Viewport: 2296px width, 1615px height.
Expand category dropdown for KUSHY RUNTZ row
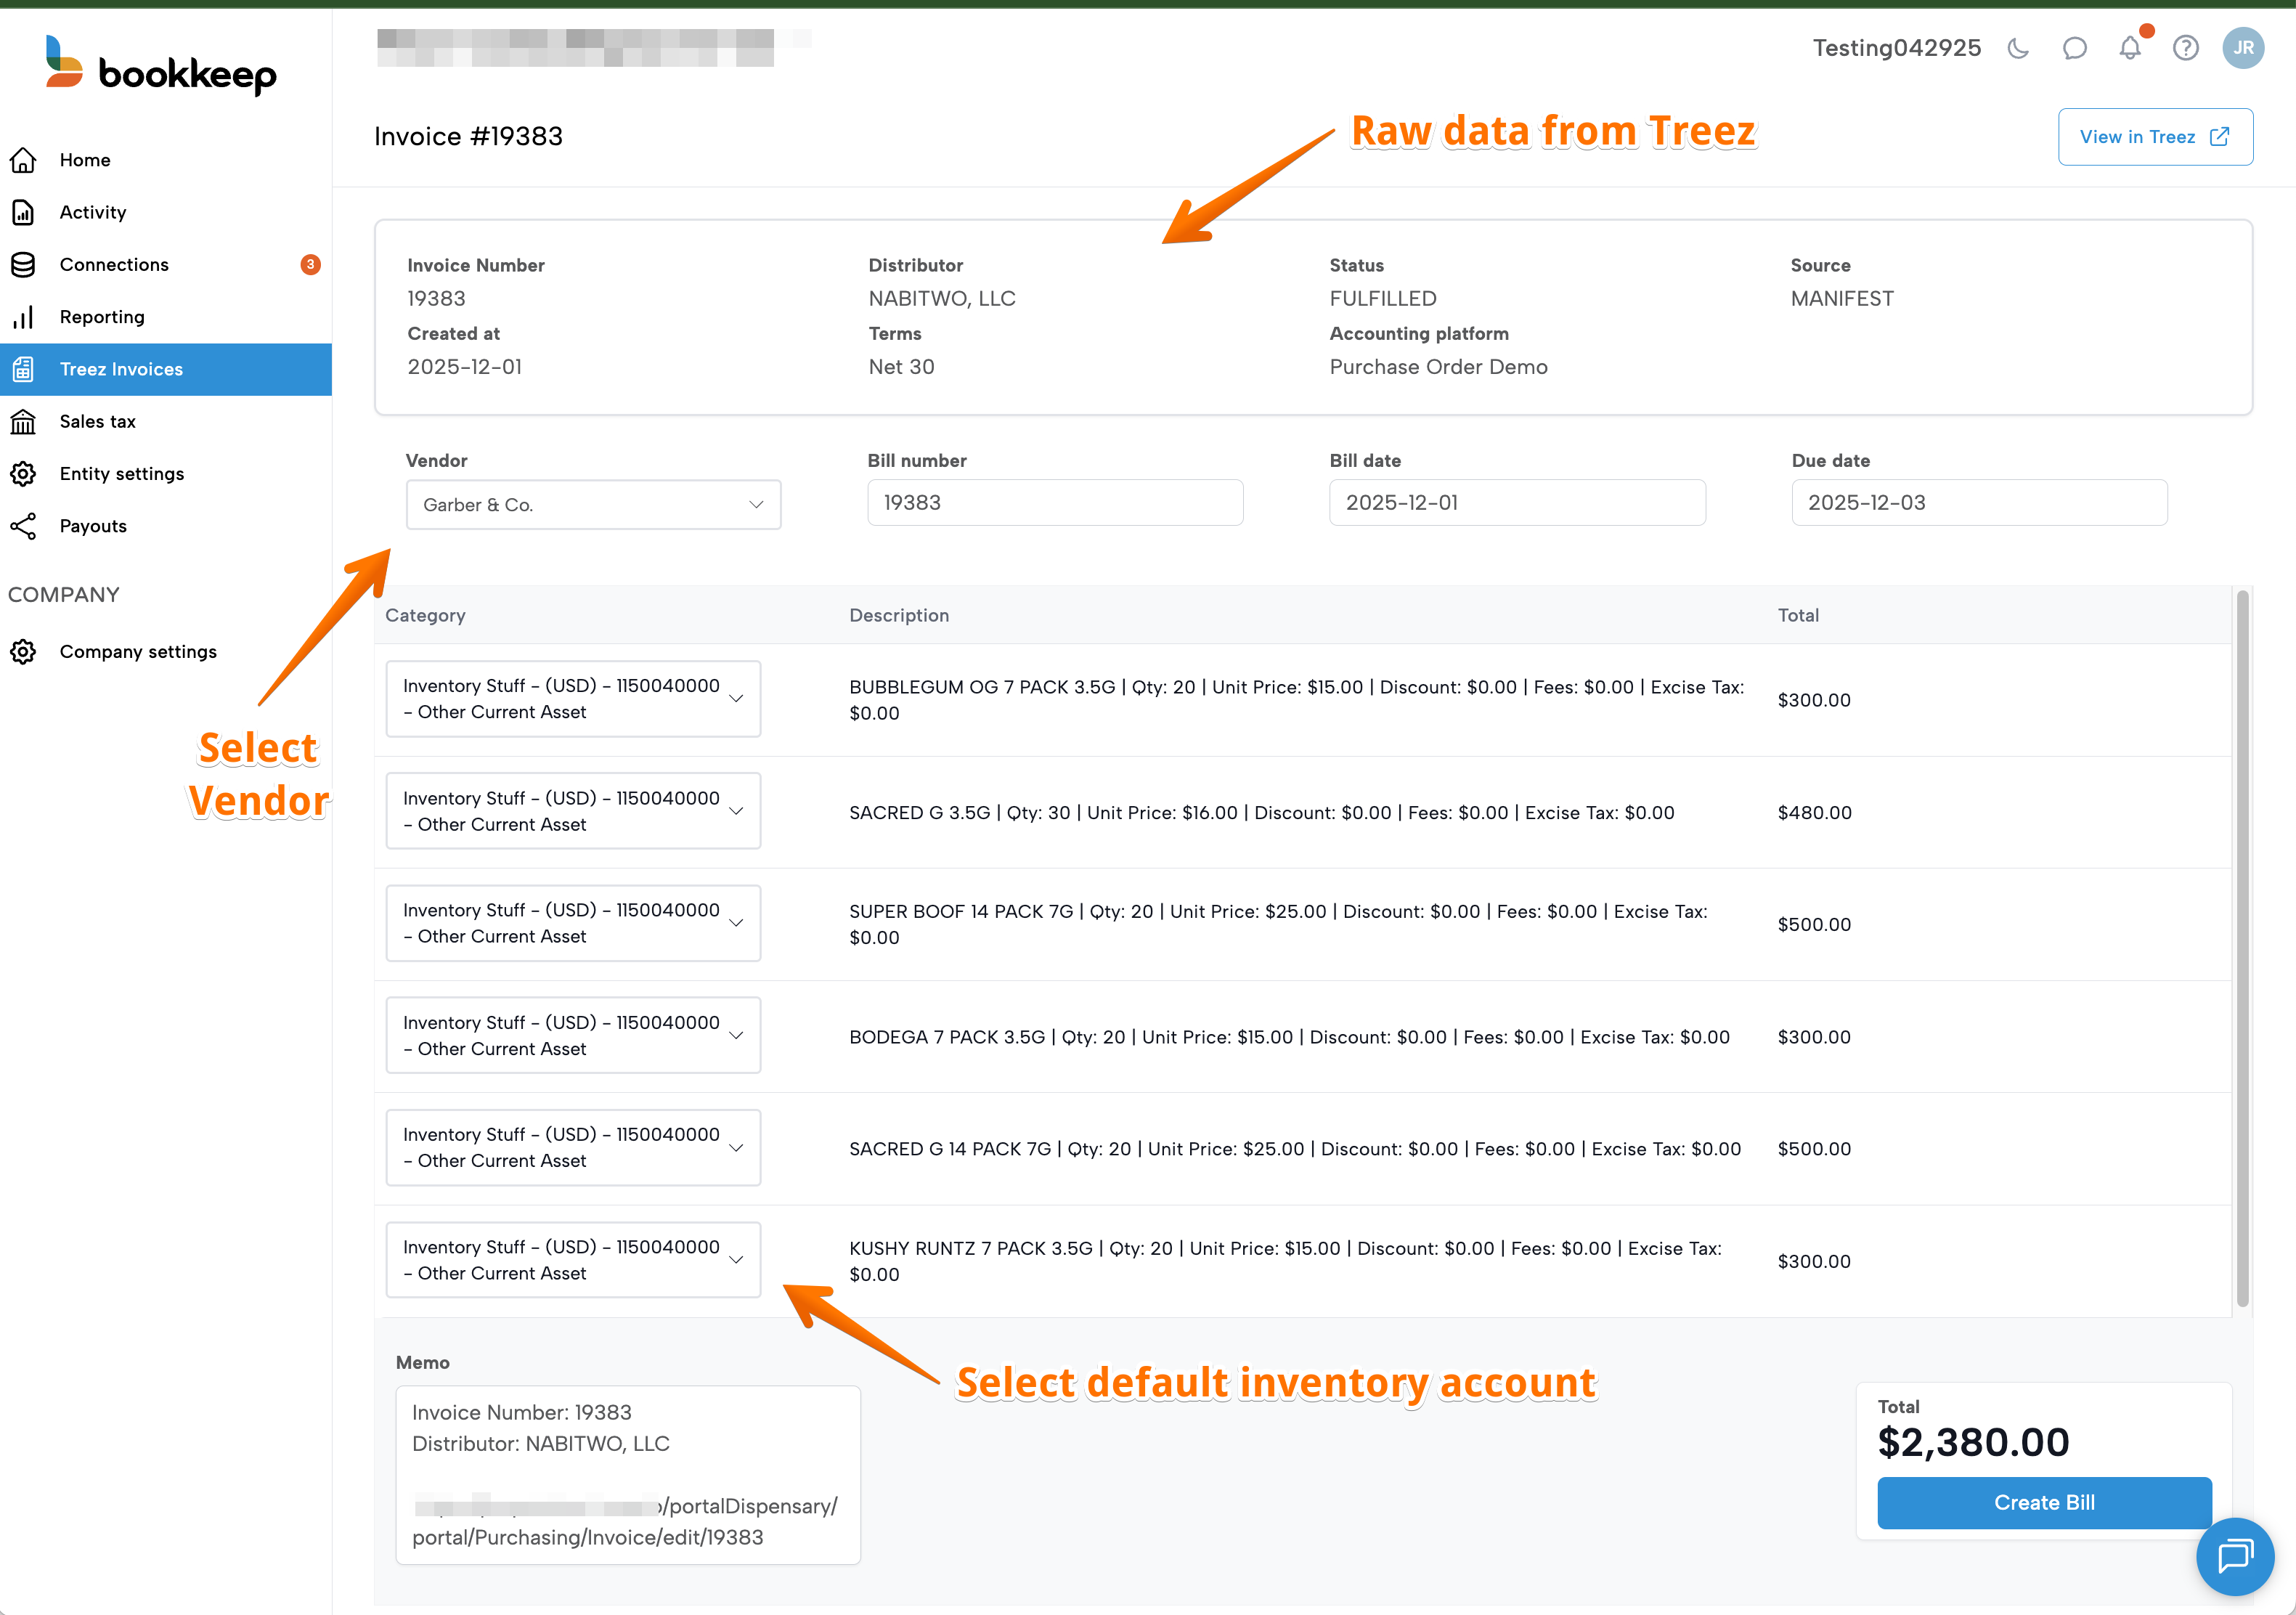coord(573,1260)
